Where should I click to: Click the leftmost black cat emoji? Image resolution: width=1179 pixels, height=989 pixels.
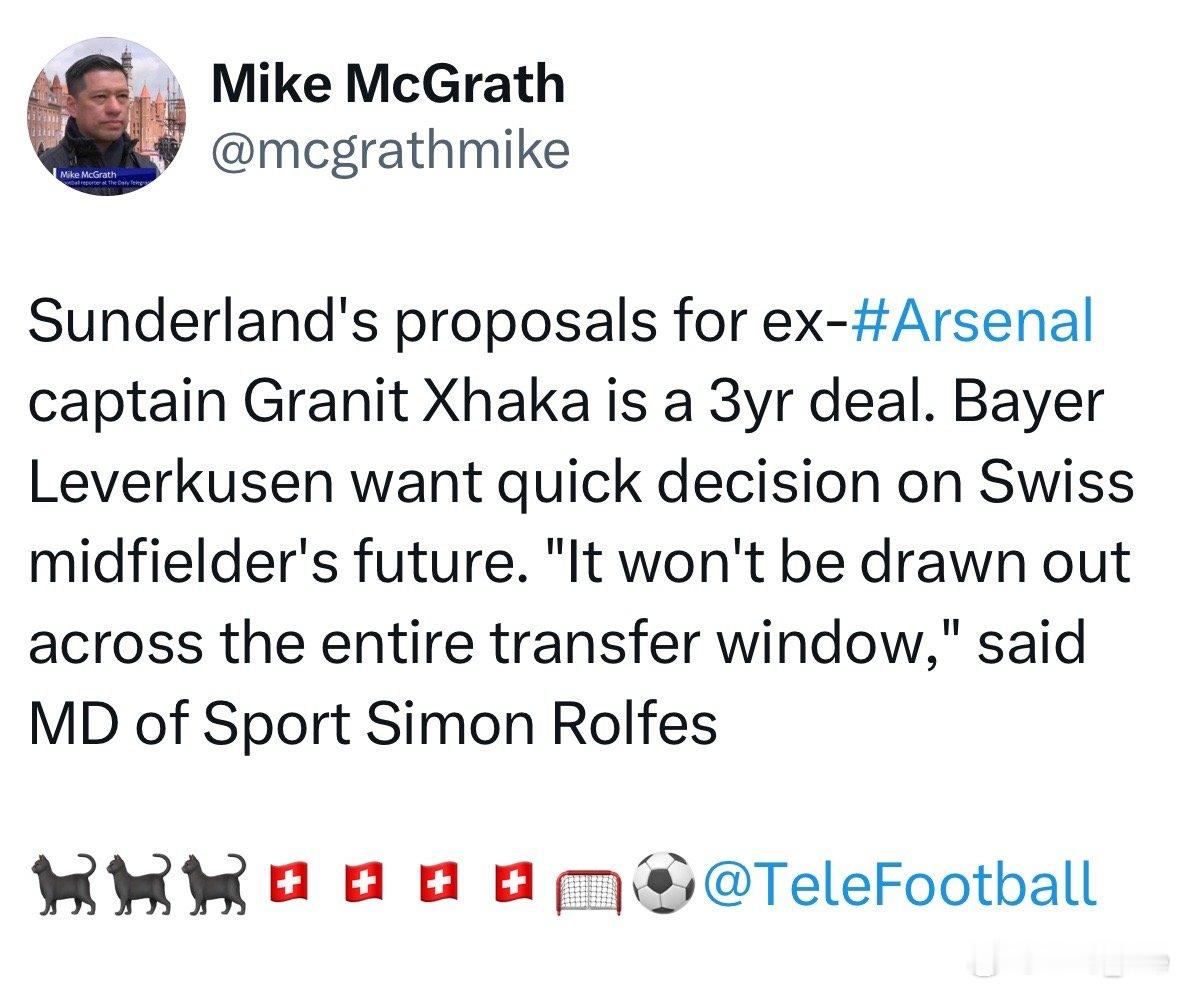pyautogui.click(x=63, y=884)
